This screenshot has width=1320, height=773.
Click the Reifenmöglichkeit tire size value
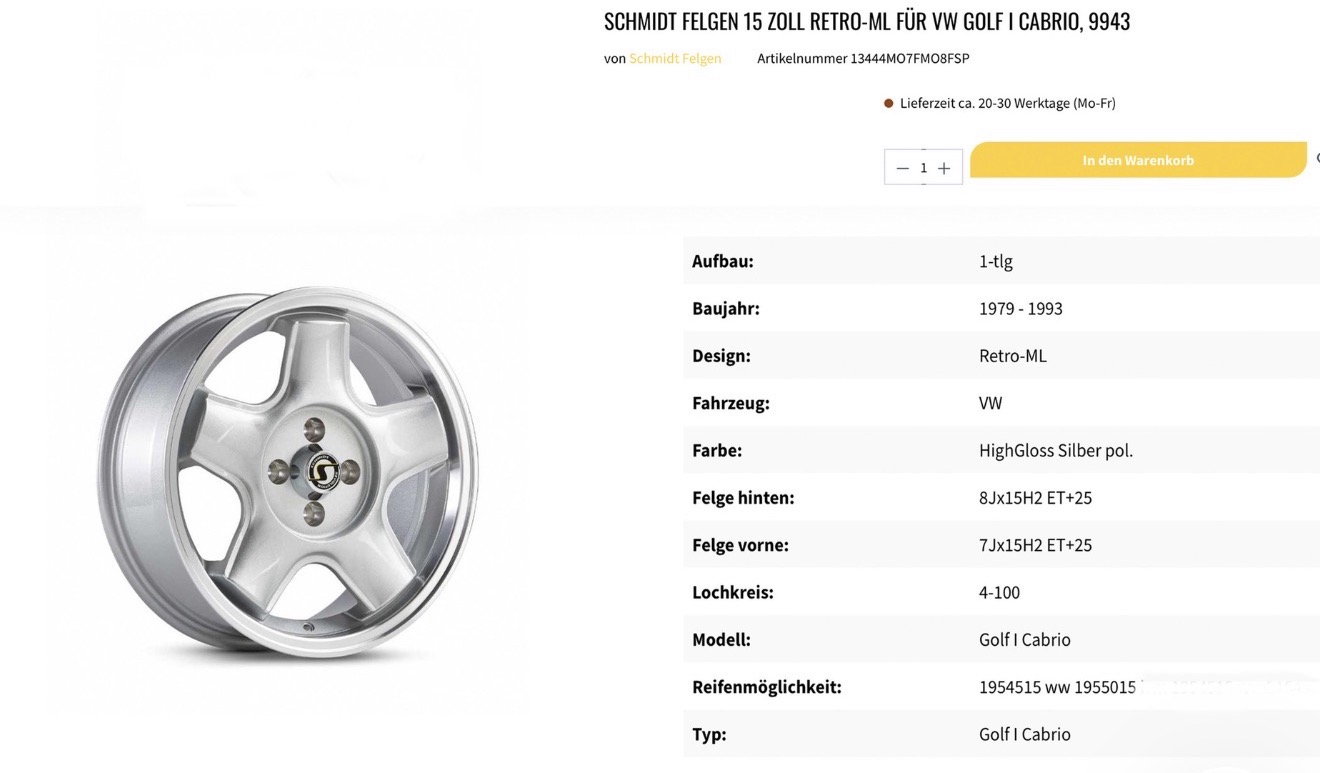pyautogui.click(x=1057, y=688)
